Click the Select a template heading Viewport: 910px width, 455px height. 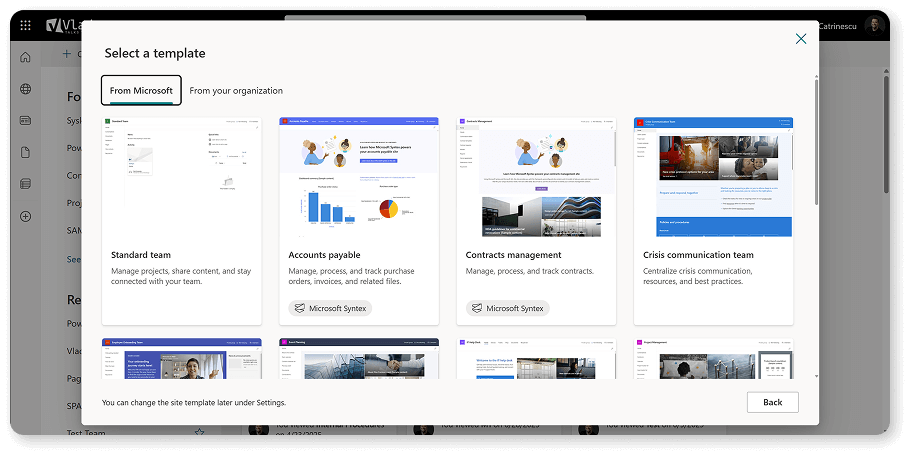coord(155,53)
